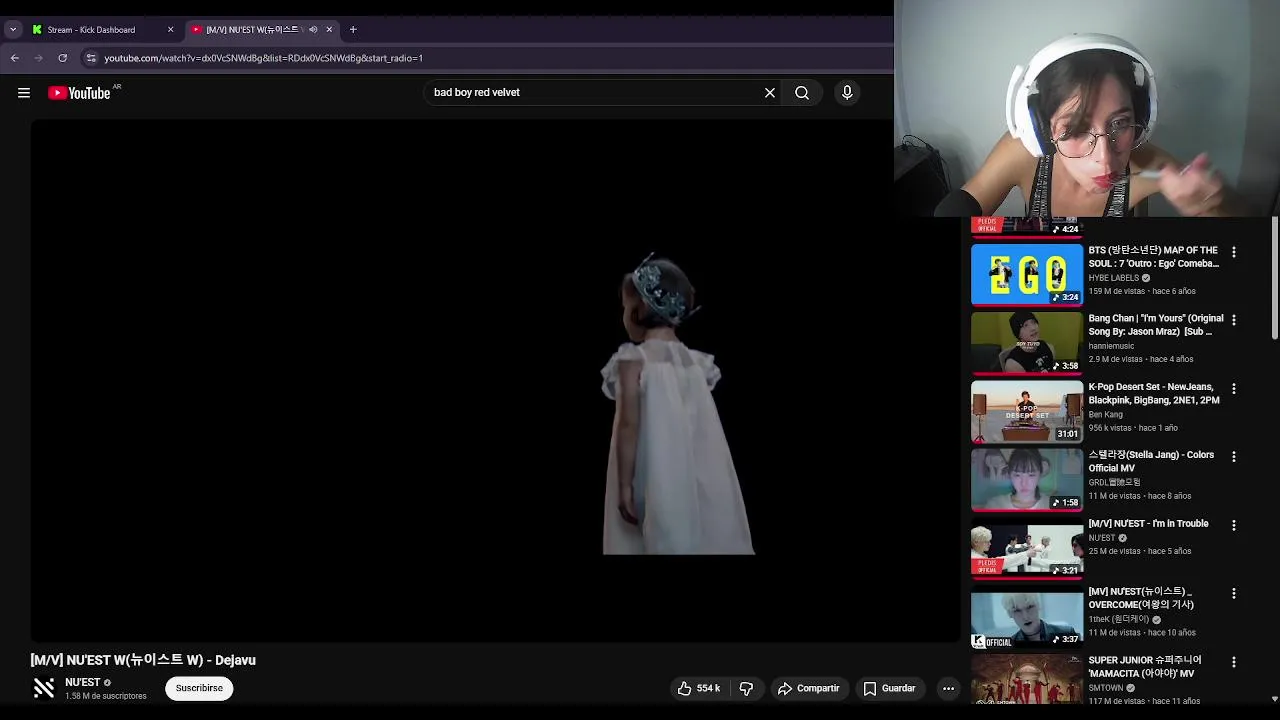1280x720 pixels.
Task: Open options menu for BTS MAP OF THE SOUL video
Action: point(1234,252)
